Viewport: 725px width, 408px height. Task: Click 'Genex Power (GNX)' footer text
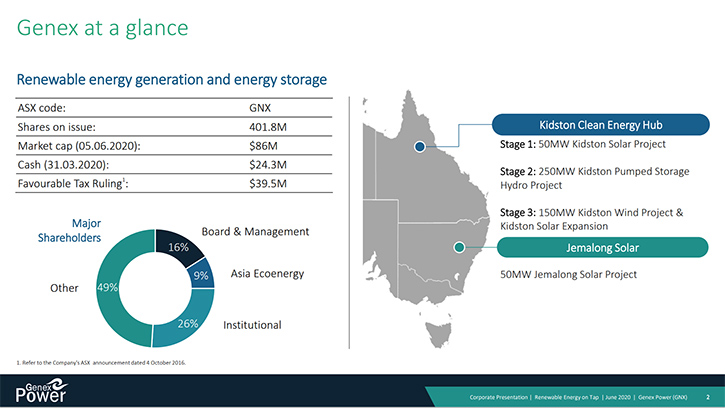tap(663, 397)
